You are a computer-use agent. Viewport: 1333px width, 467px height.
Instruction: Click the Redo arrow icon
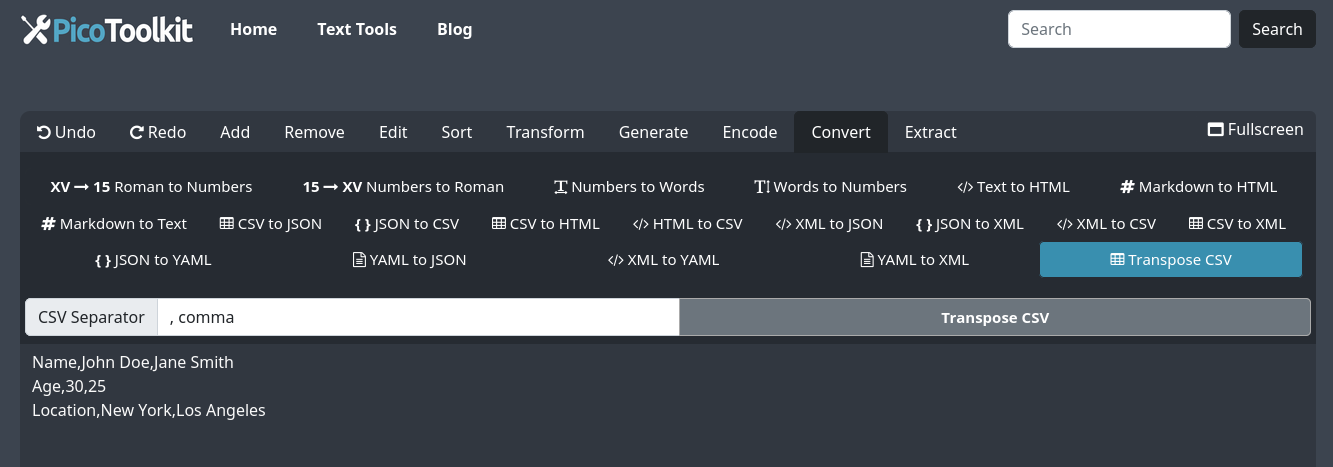coord(137,132)
